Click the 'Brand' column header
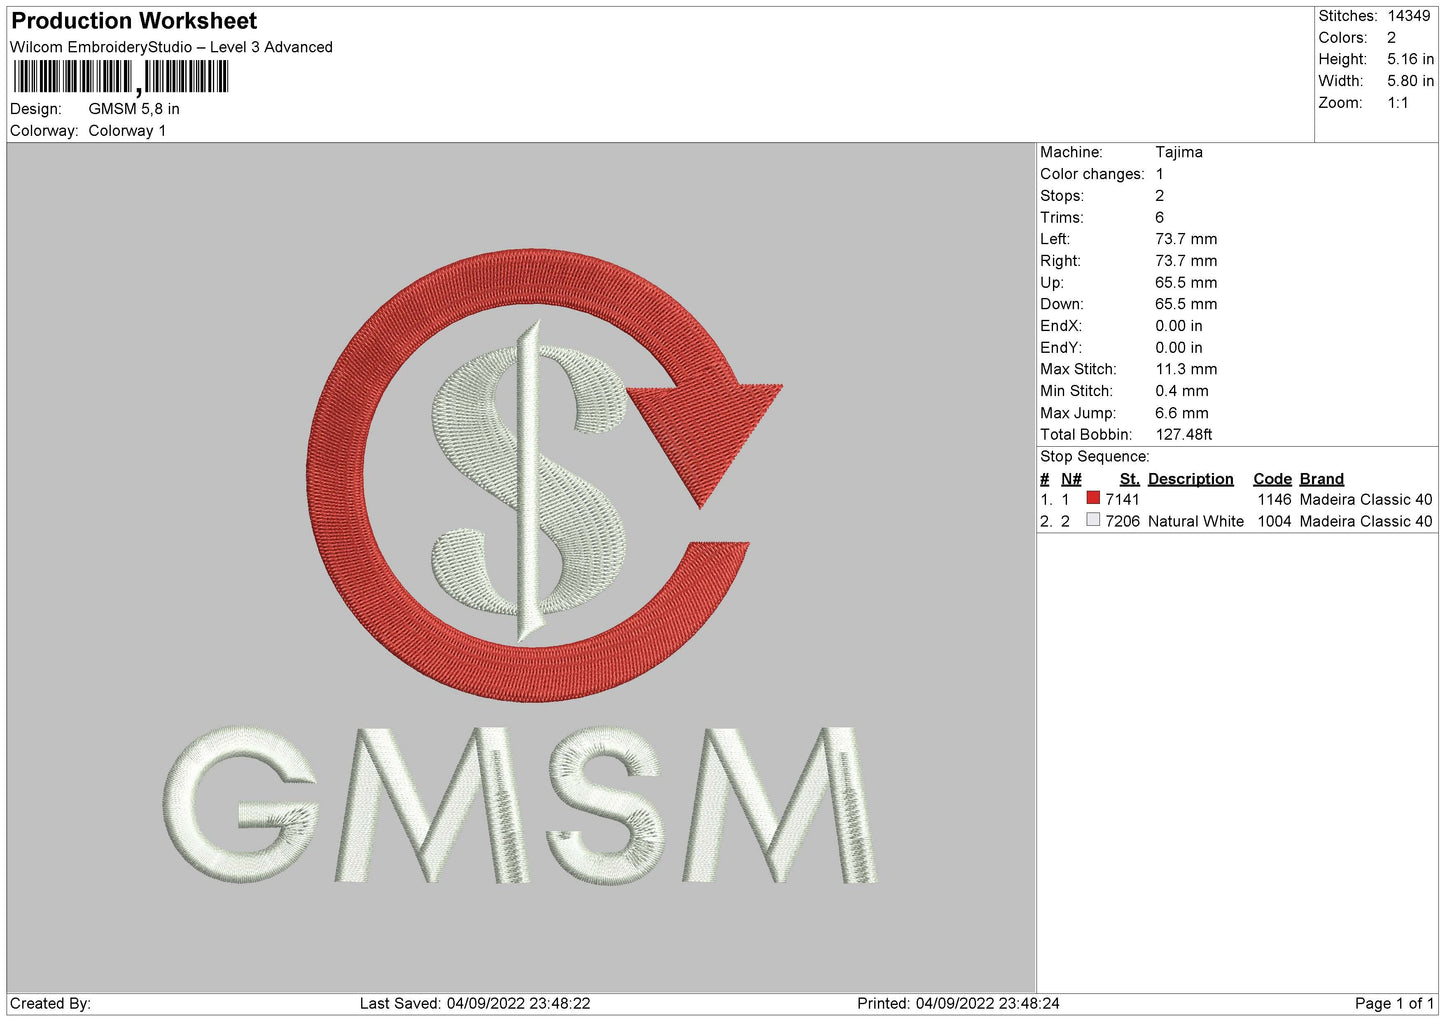Image resolution: width=1445 pixels, height=1021 pixels. [1322, 479]
